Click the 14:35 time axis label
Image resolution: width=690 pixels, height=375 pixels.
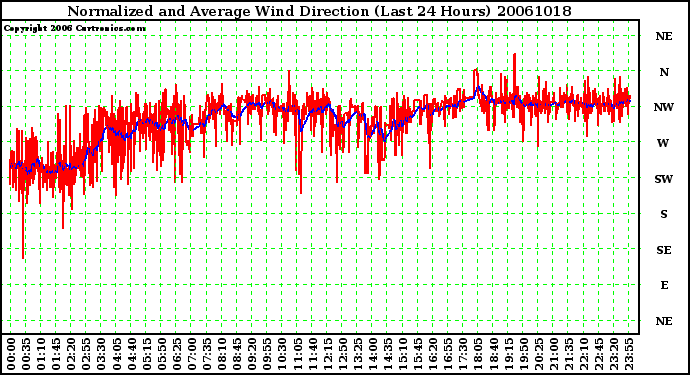click(388, 354)
